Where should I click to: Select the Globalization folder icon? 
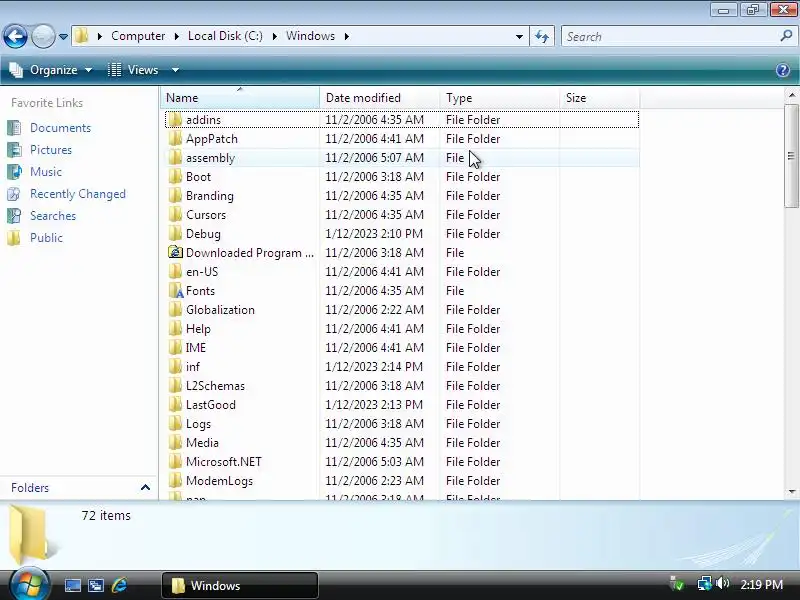pyautogui.click(x=175, y=310)
